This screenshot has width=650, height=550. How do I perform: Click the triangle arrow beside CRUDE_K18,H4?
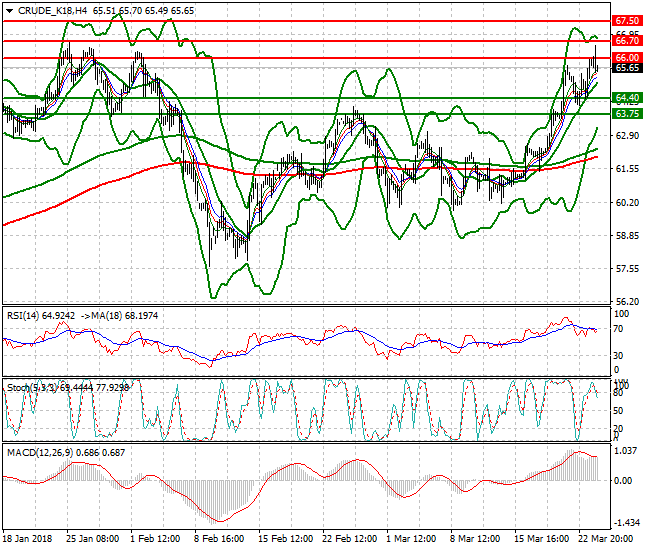click(9, 10)
